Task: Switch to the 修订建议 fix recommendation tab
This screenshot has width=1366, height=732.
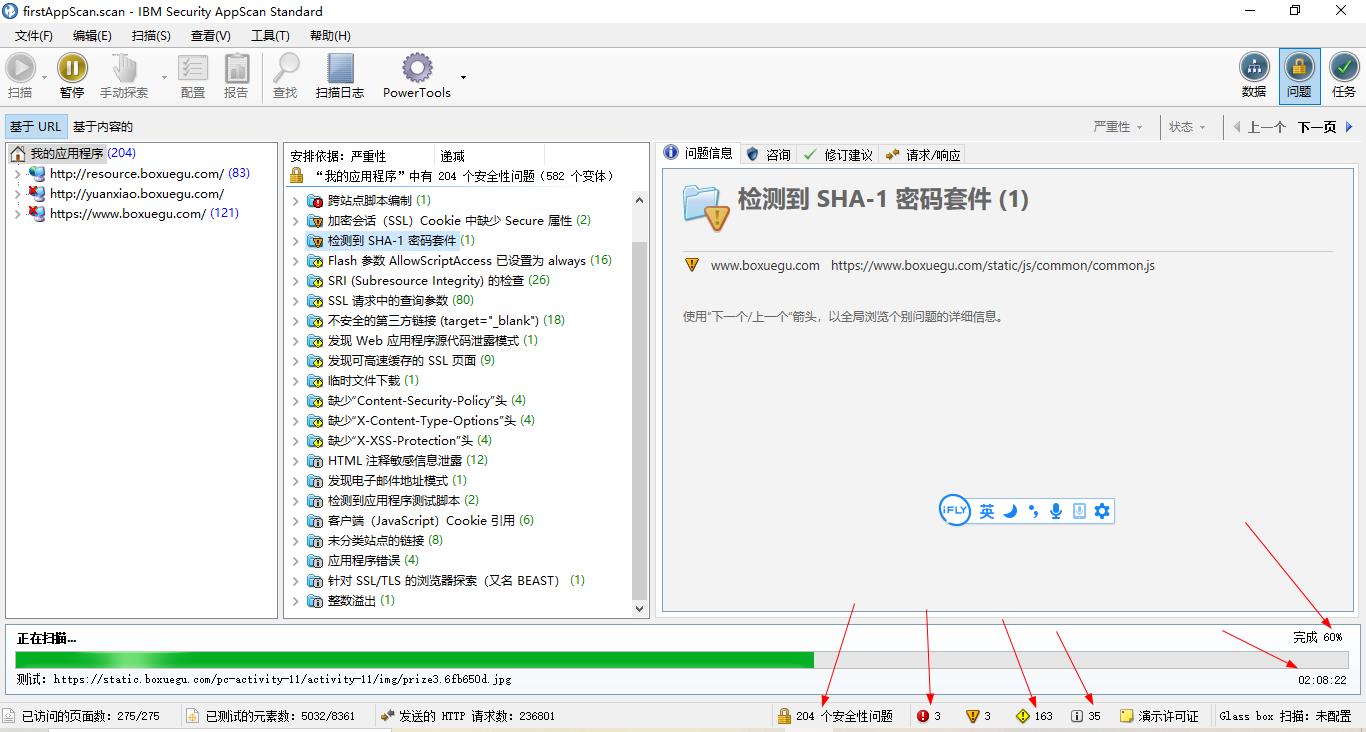Action: coord(838,155)
